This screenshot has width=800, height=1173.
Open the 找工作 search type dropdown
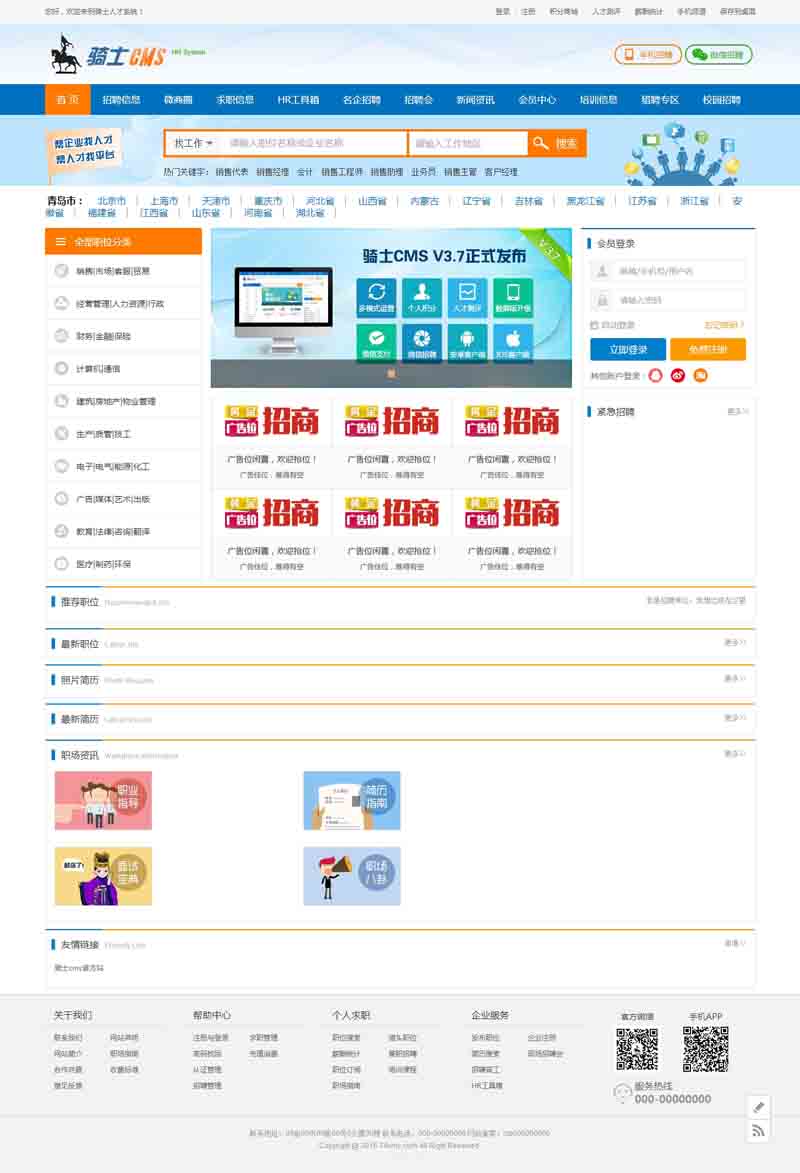[193, 144]
